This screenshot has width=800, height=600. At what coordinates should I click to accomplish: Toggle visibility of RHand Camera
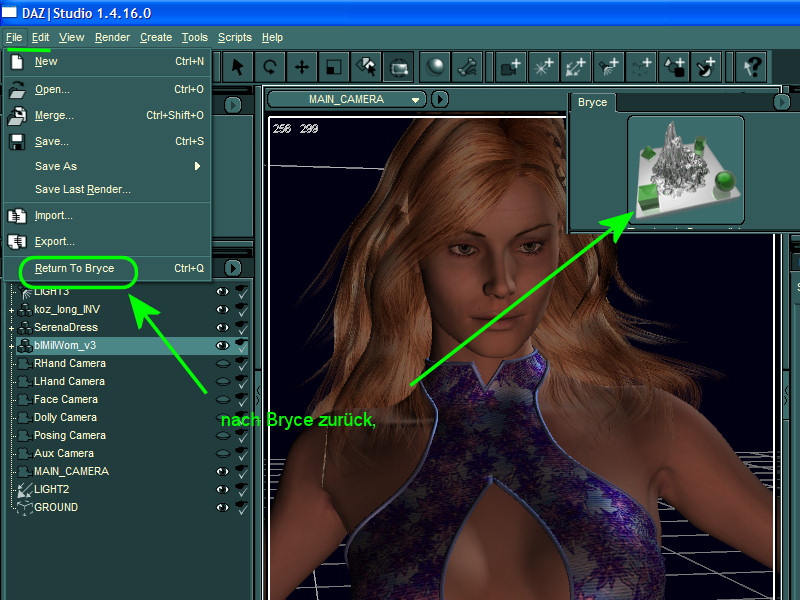(222, 364)
